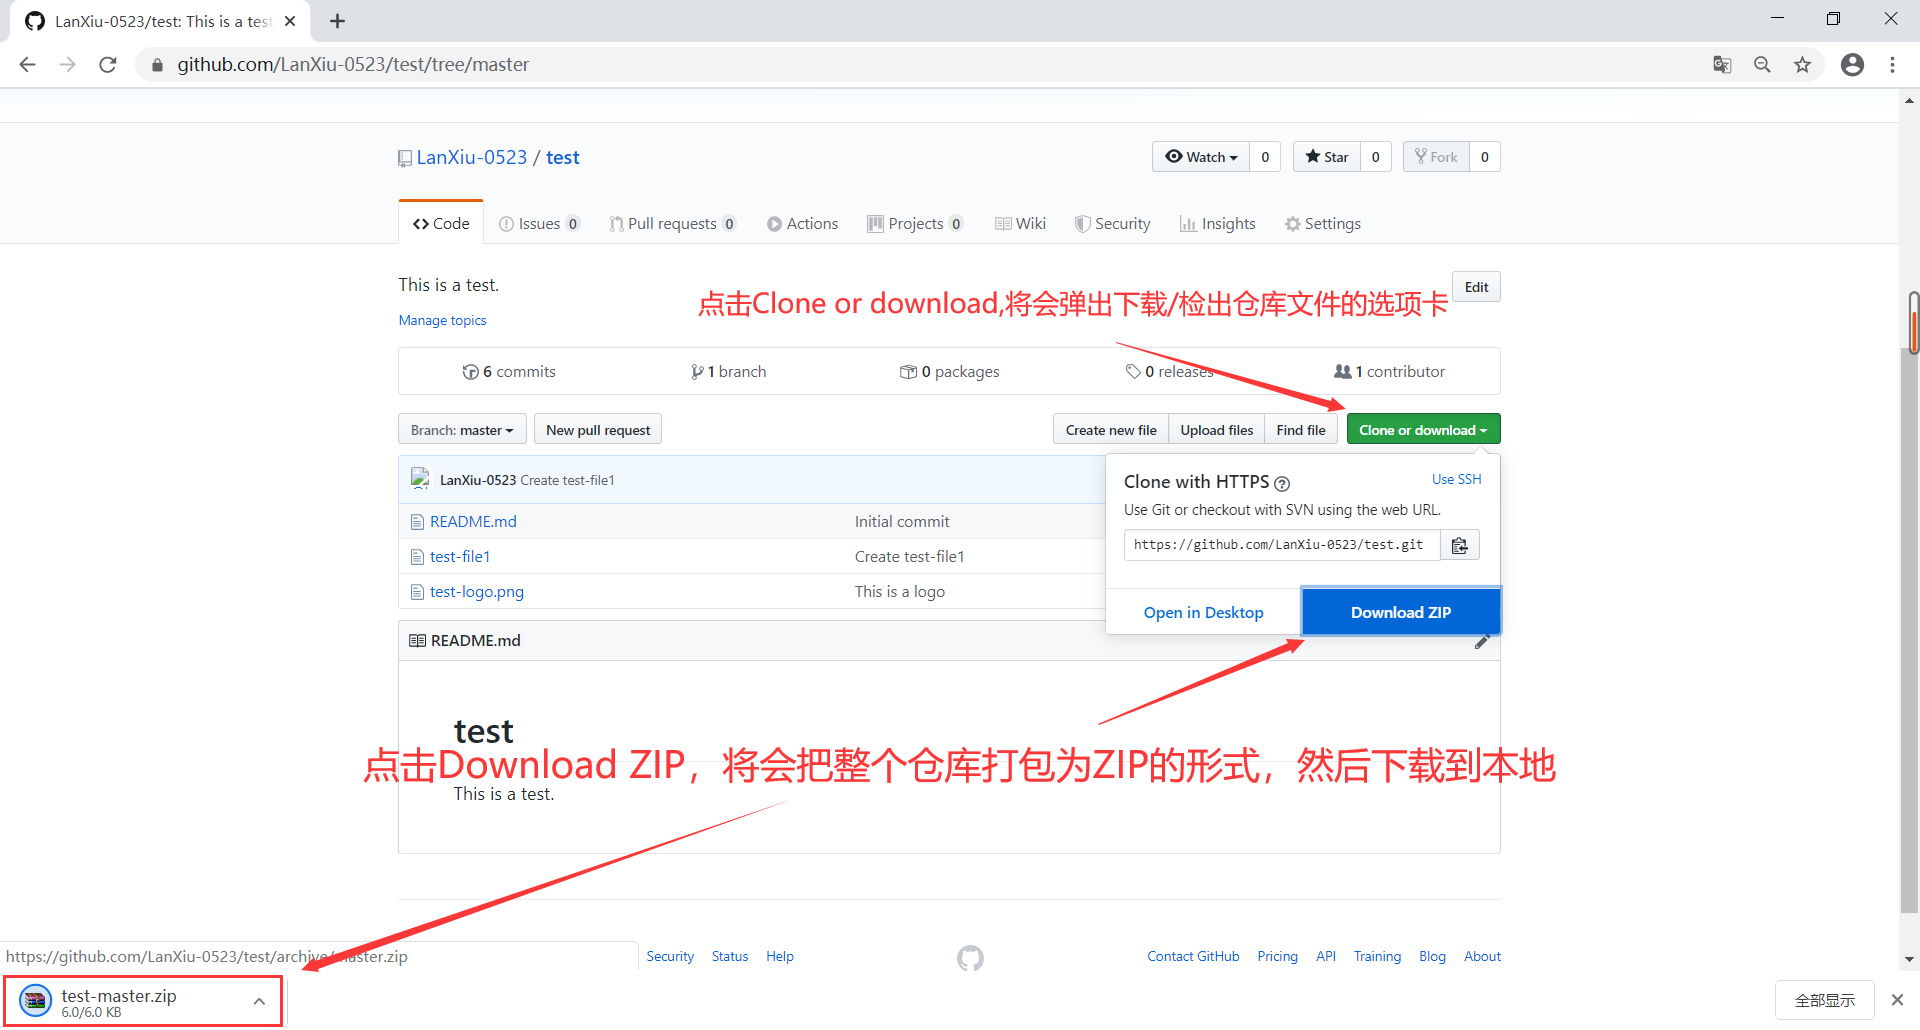Click the Download ZIP button

point(1400,611)
